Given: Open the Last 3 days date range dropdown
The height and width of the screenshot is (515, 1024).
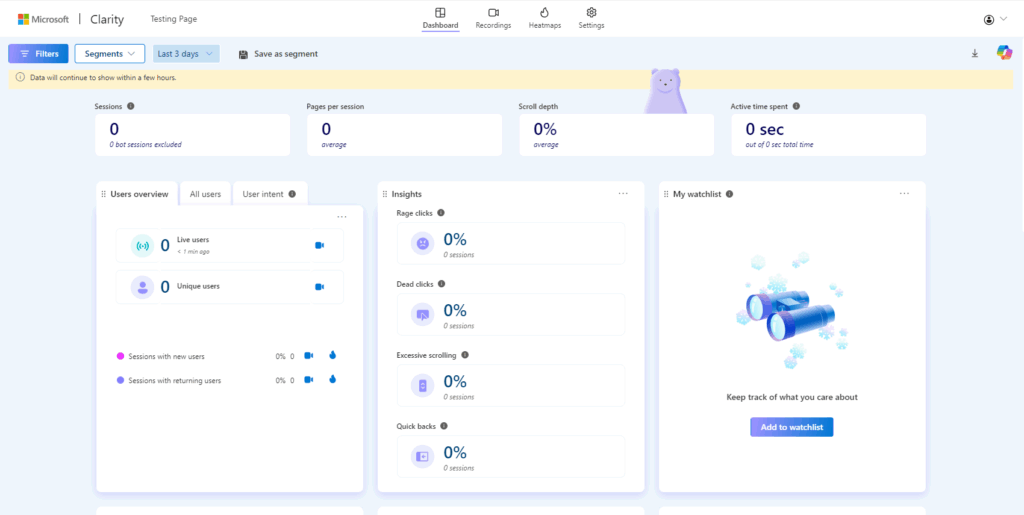Looking at the screenshot, I should 186,54.
